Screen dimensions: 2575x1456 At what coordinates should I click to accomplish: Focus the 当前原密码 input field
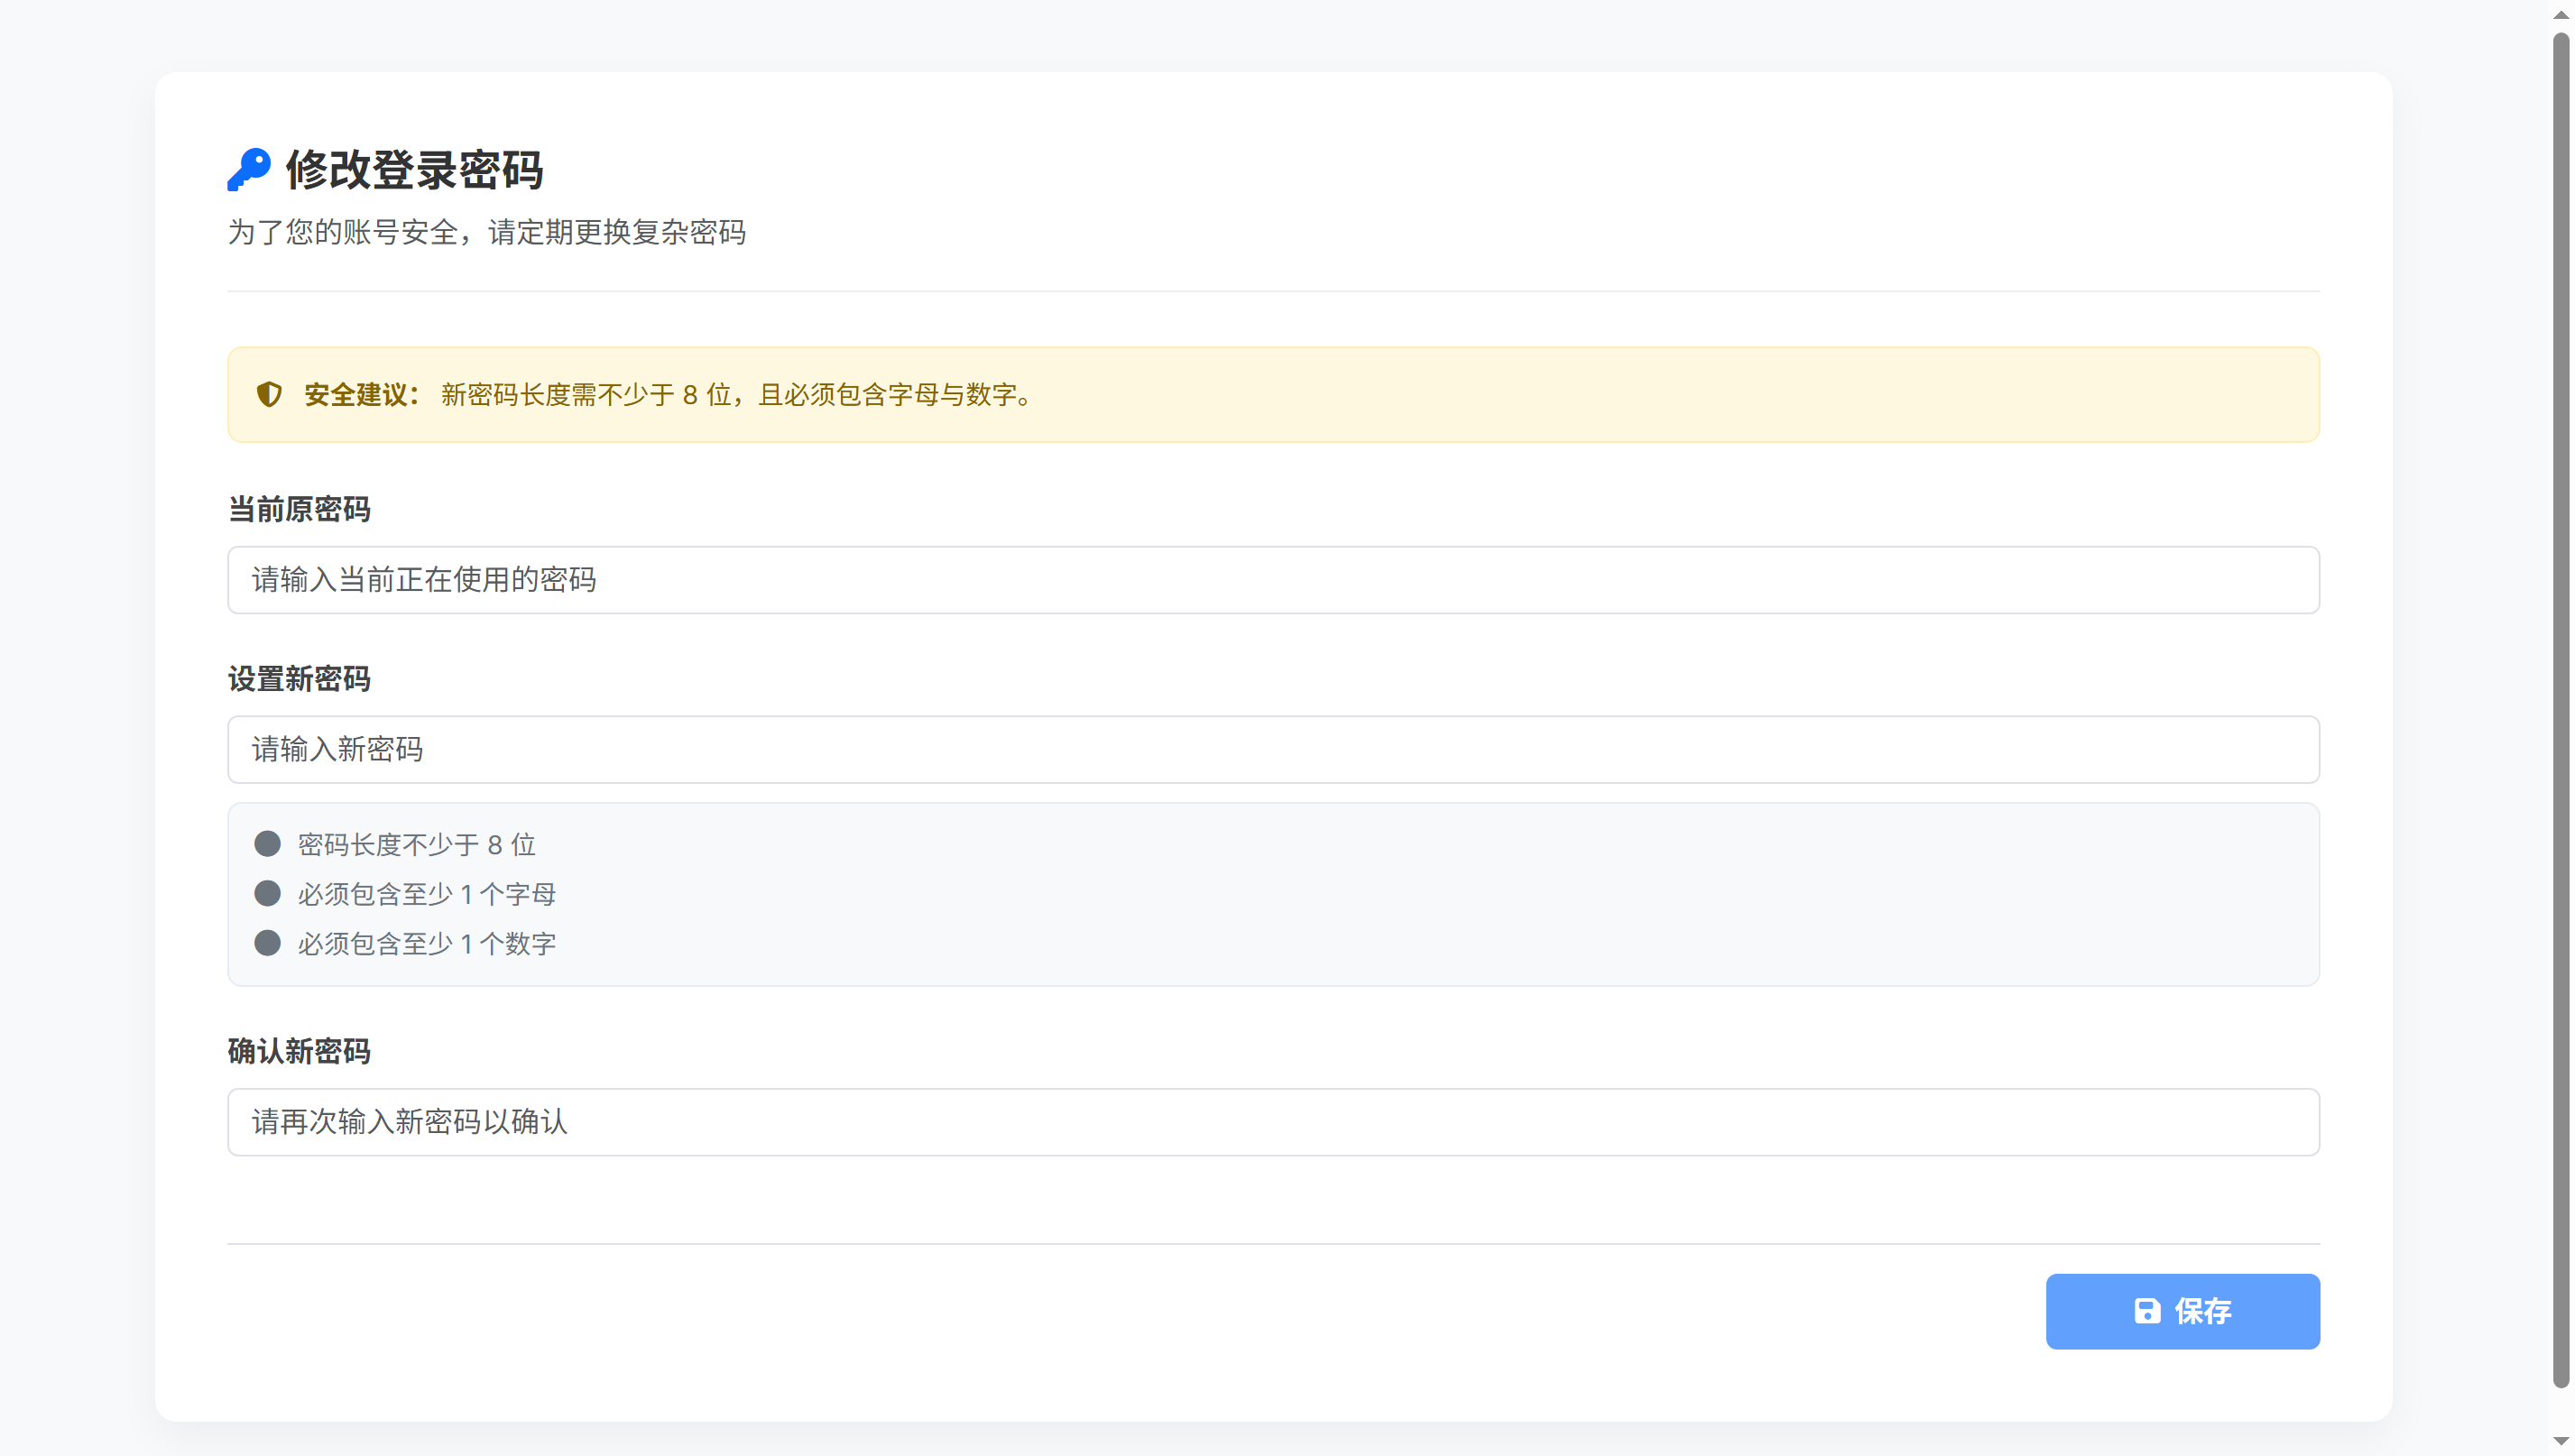click(1272, 580)
